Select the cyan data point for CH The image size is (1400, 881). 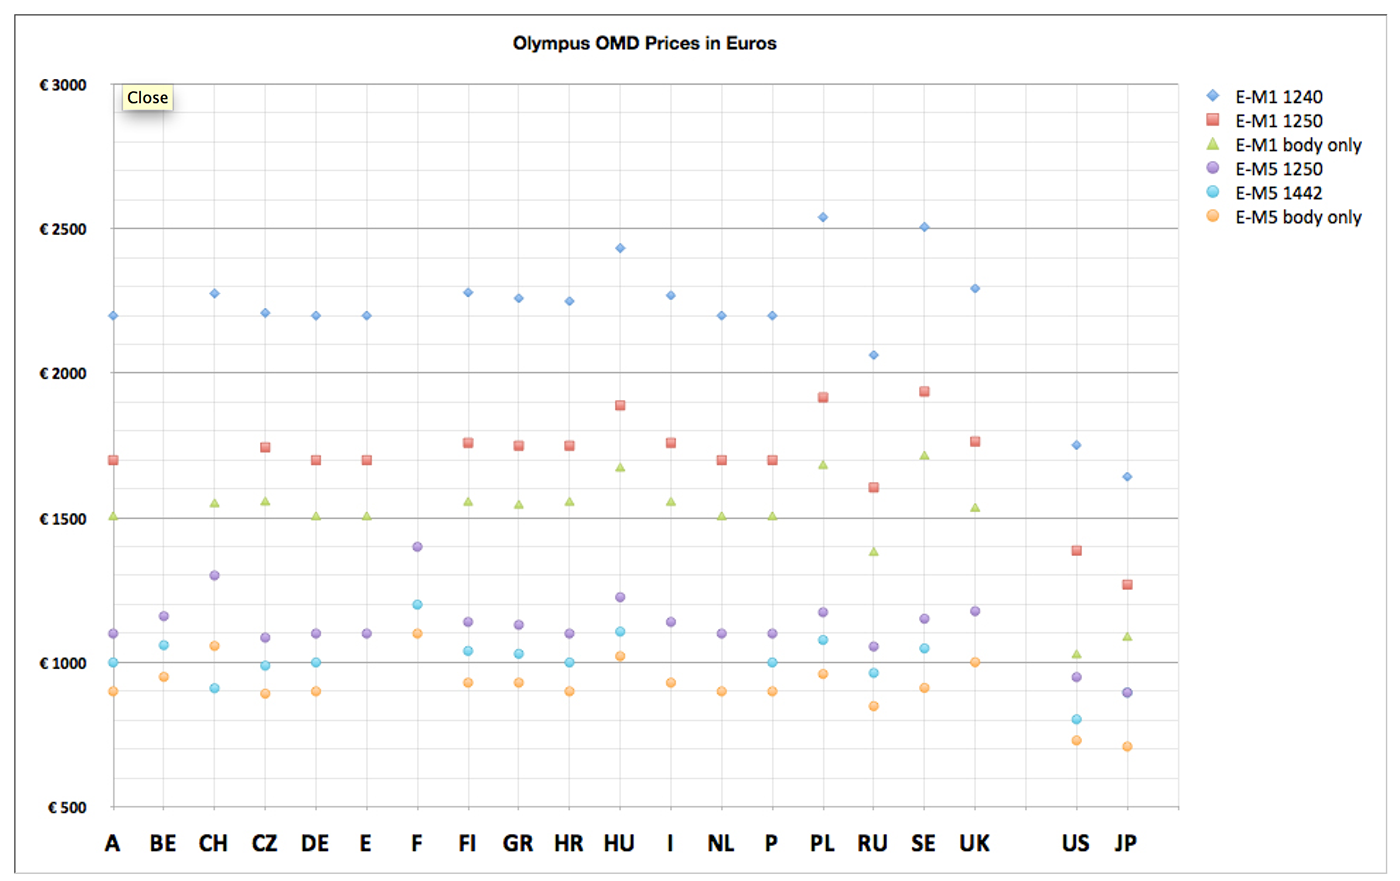214,688
